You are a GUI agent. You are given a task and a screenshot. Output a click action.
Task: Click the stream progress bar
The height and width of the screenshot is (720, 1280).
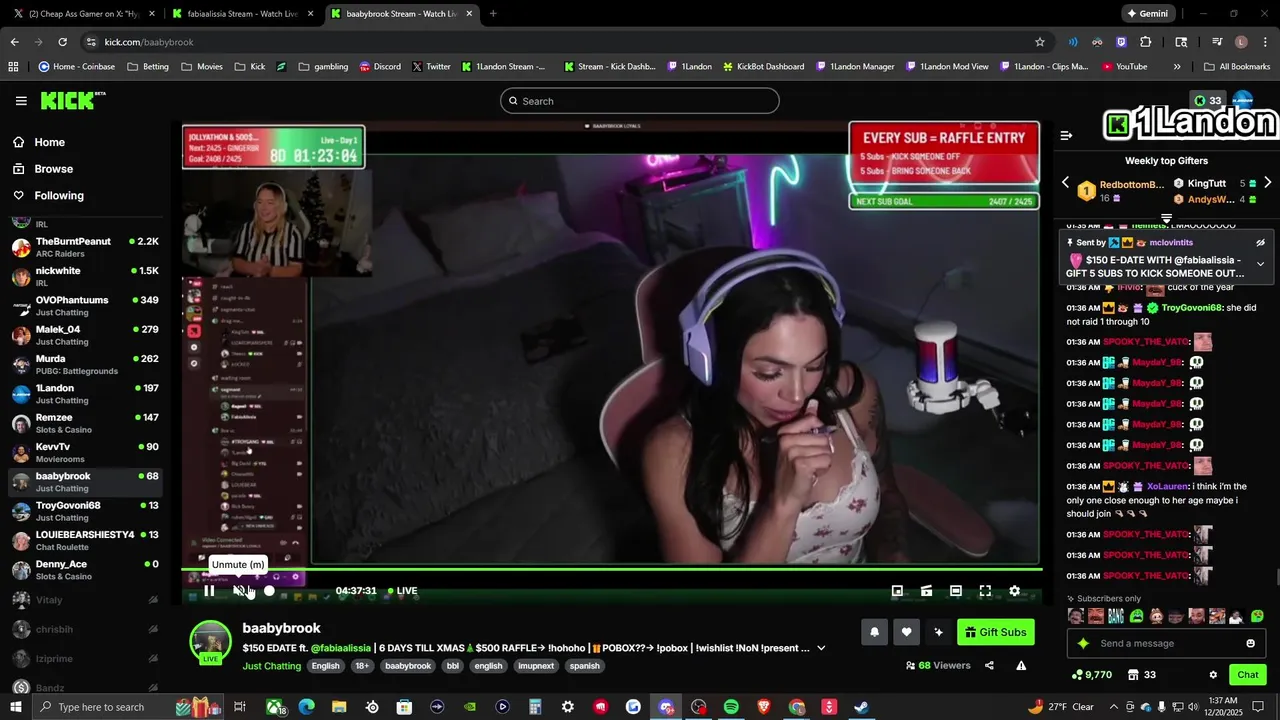(611, 570)
